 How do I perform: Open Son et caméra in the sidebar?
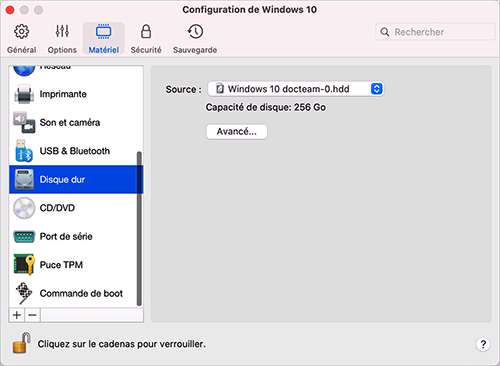coord(76,122)
